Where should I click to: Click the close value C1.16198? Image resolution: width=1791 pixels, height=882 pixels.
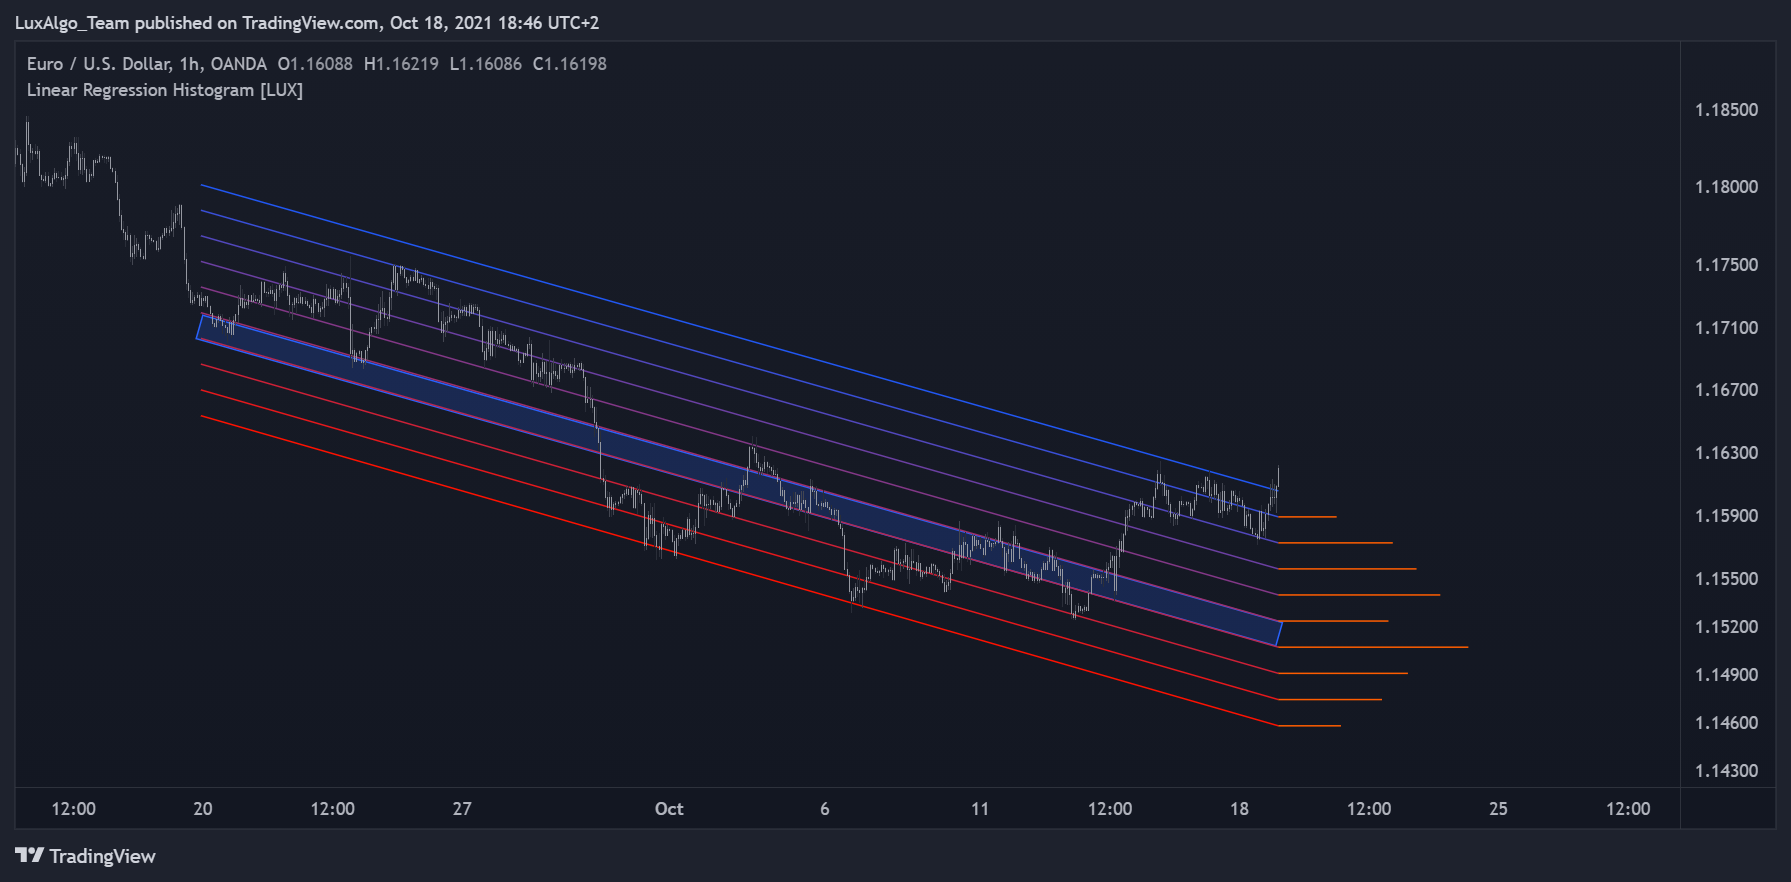point(570,64)
